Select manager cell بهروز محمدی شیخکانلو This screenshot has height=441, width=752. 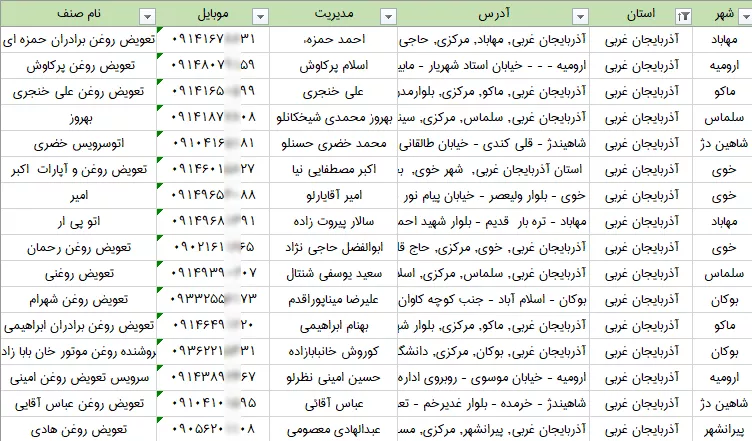pos(334,117)
